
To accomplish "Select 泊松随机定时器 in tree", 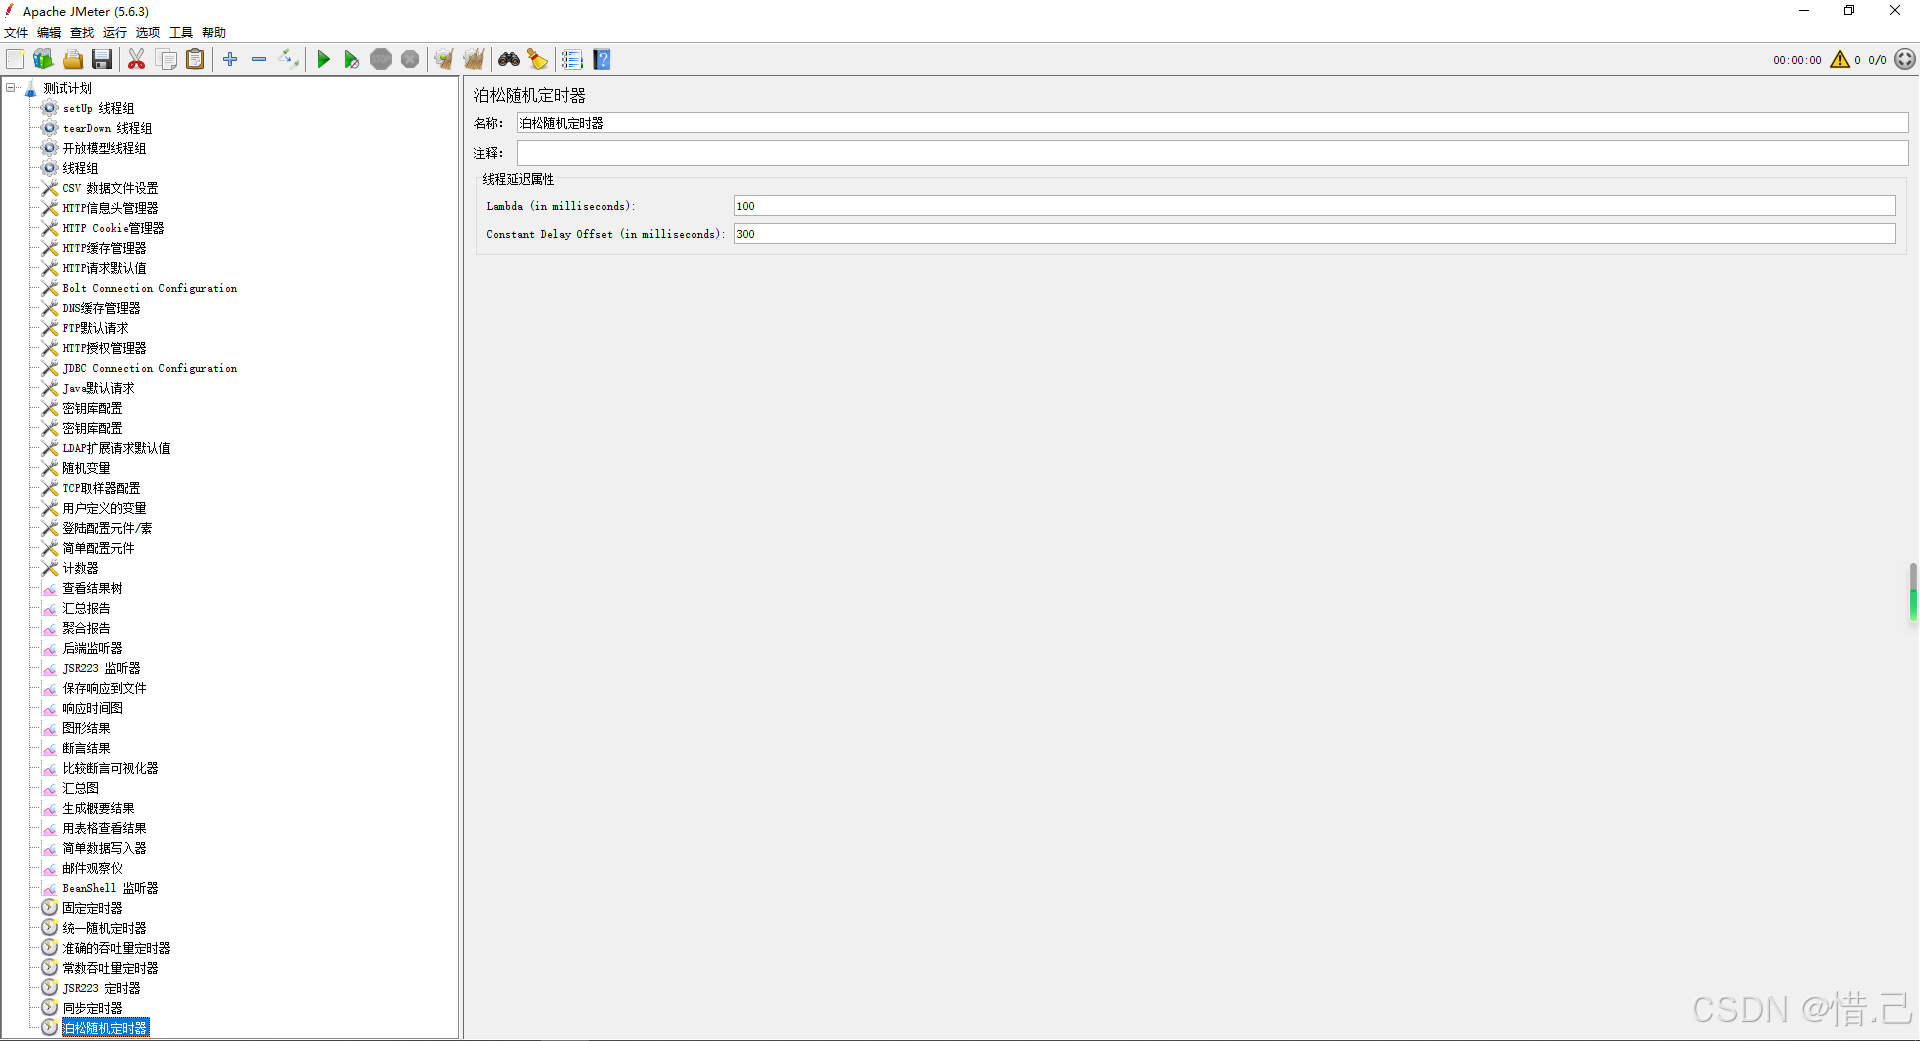I will pyautogui.click(x=105, y=1028).
